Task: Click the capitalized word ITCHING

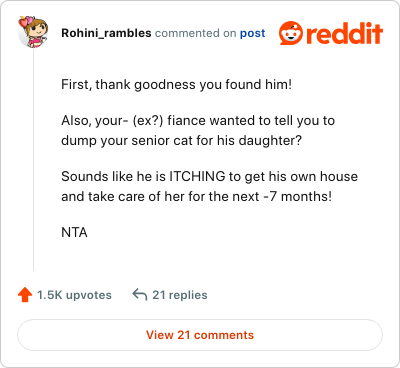Action: click(197, 176)
